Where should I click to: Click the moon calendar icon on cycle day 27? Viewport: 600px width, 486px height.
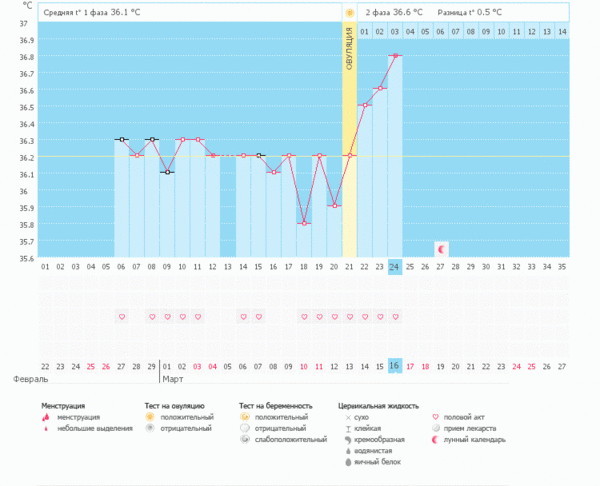click(441, 250)
